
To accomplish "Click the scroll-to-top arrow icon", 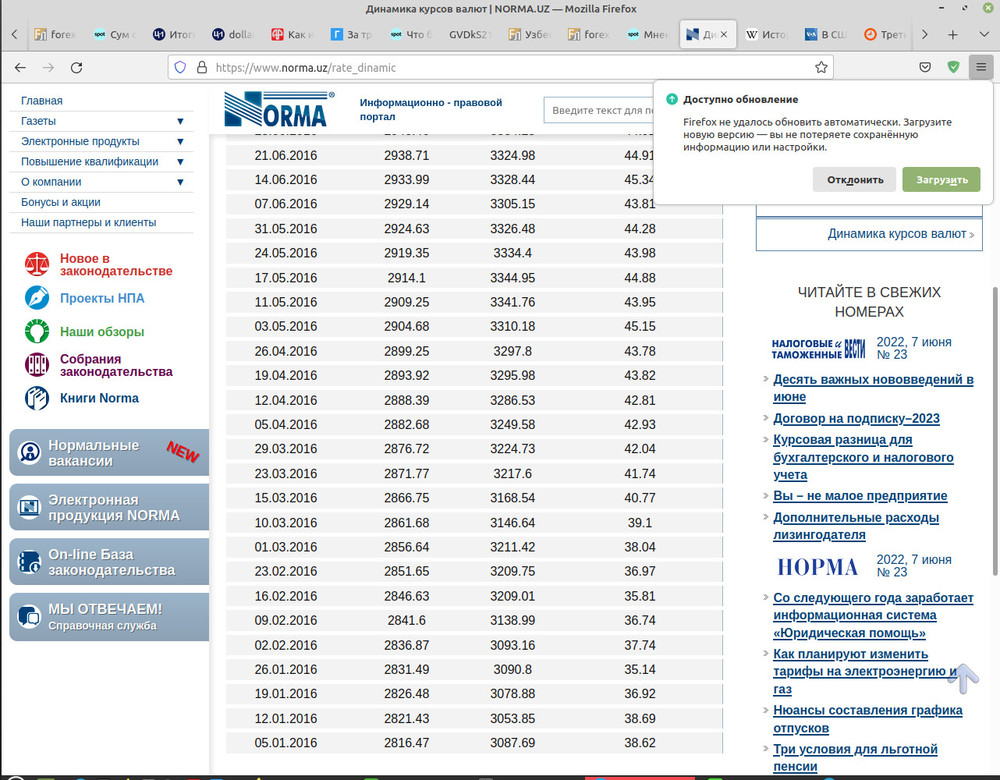I will pos(964,678).
